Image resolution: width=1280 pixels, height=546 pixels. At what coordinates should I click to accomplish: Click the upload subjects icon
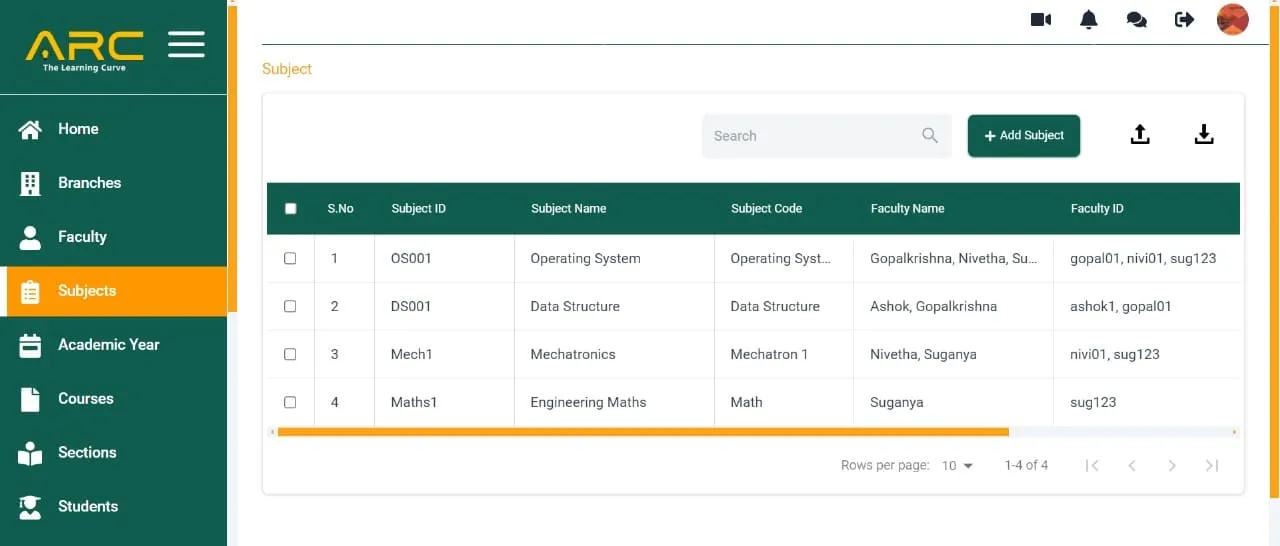pos(1140,135)
